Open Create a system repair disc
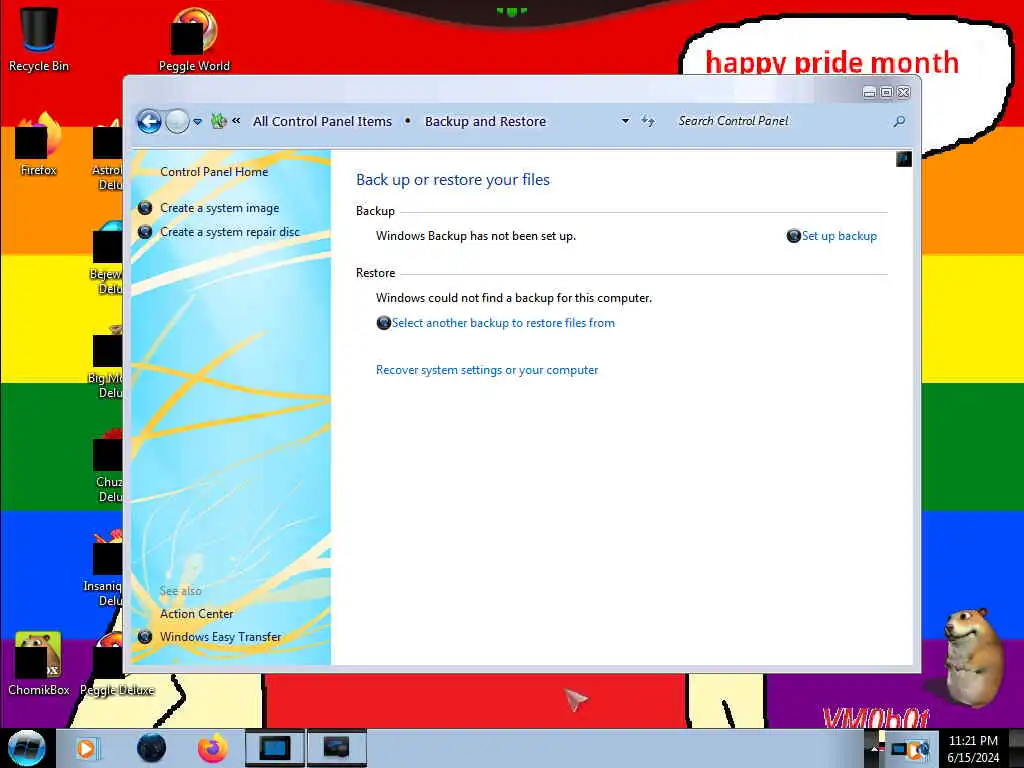The image size is (1024, 768). [230, 232]
